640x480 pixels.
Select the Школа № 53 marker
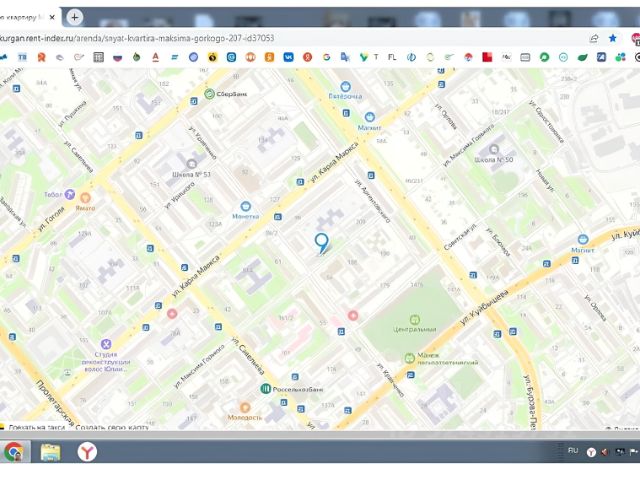click(x=191, y=164)
